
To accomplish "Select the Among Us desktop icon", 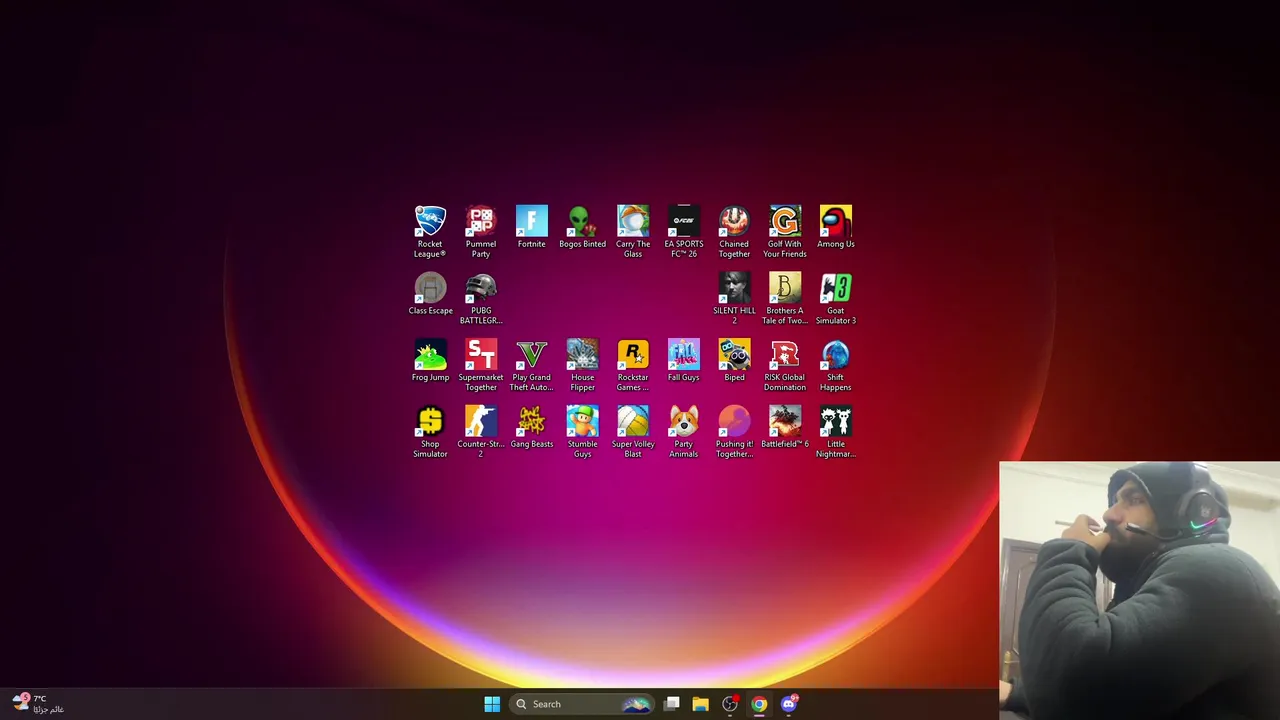I will [836, 222].
